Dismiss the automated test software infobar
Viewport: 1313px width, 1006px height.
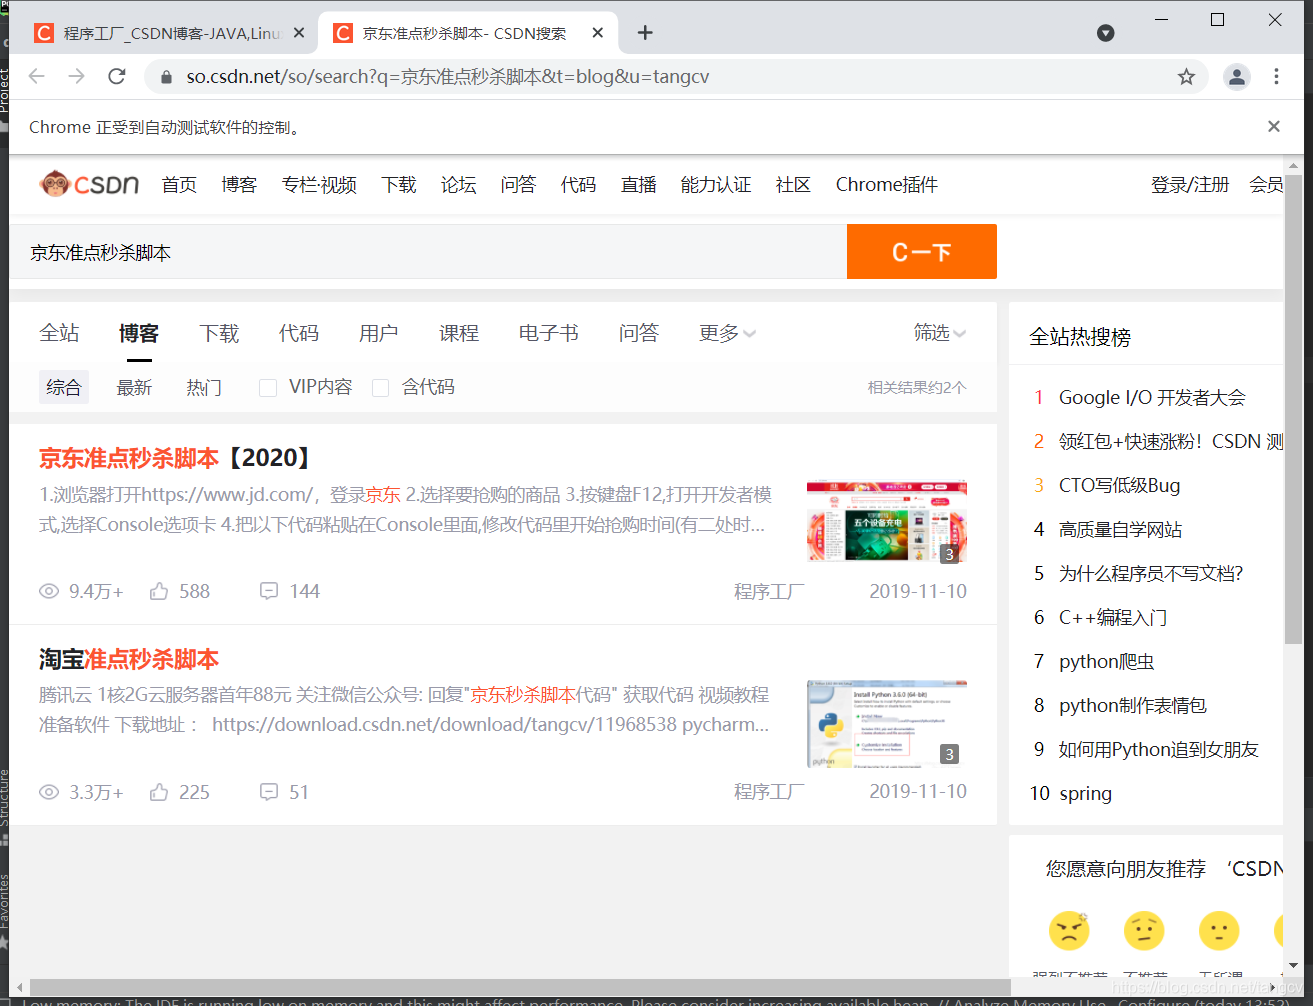click(x=1273, y=126)
